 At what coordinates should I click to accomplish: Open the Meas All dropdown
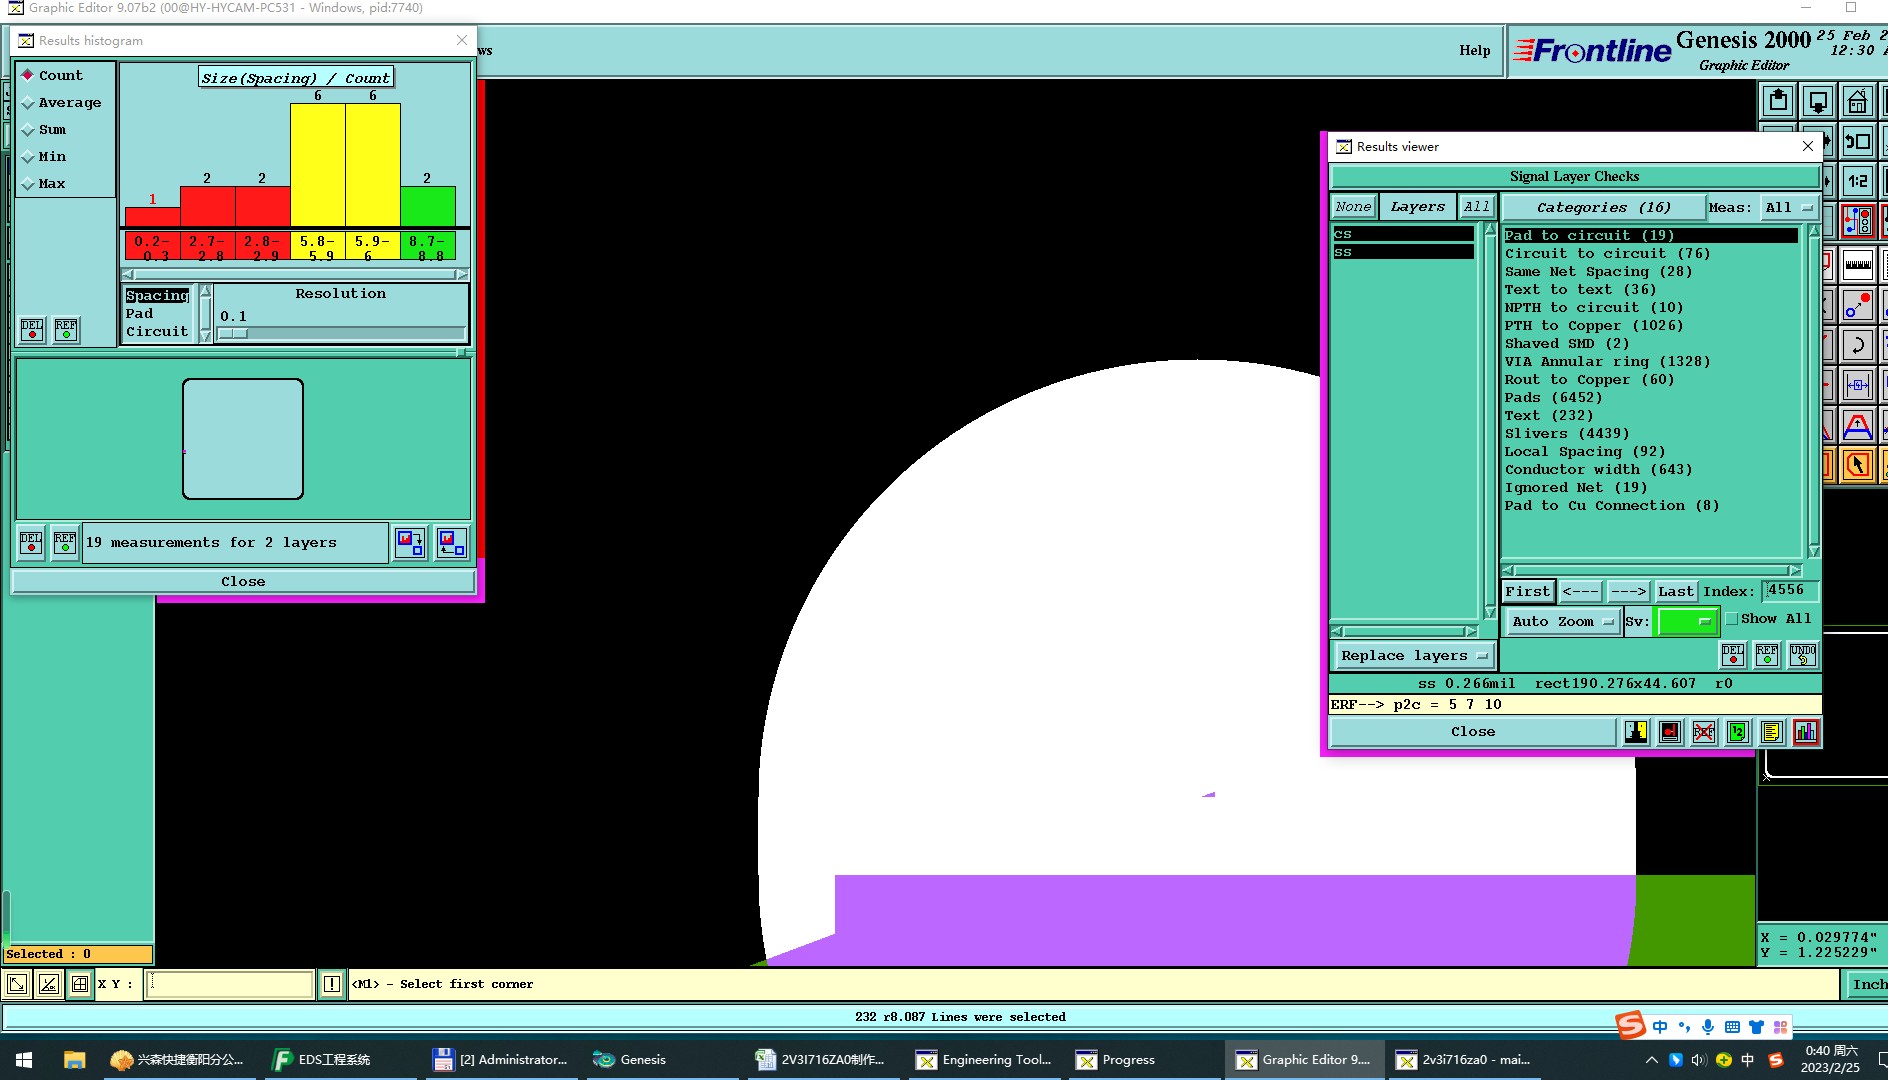pos(1788,208)
